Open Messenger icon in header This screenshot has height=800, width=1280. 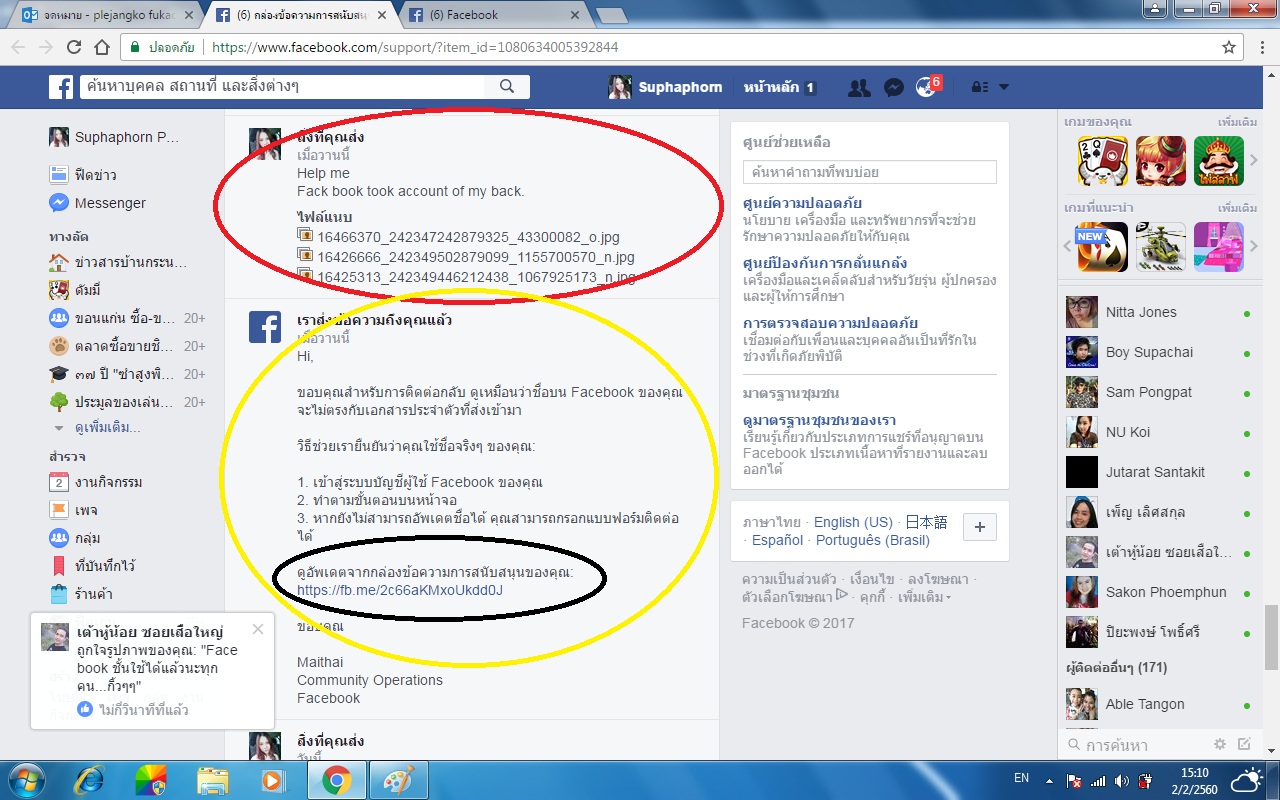(x=894, y=87)
